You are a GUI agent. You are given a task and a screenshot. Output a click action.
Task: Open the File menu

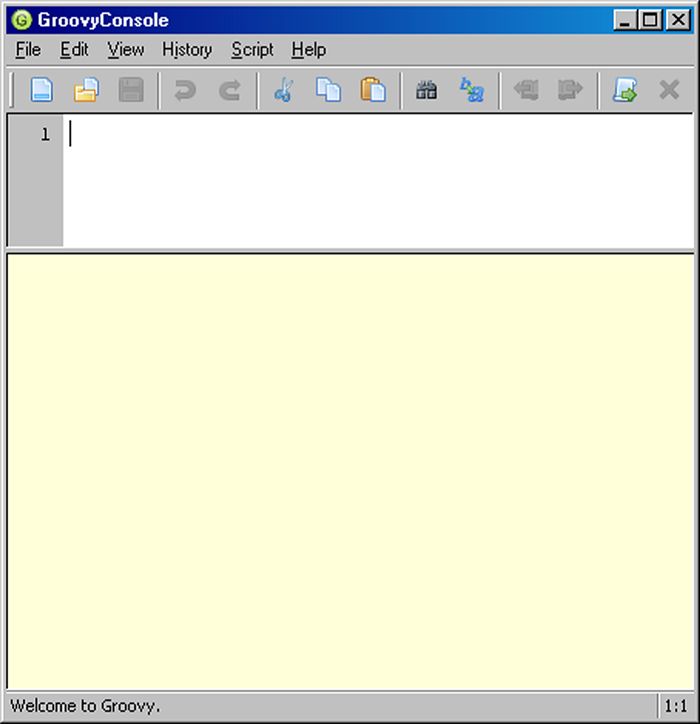(x=28, y=49)
